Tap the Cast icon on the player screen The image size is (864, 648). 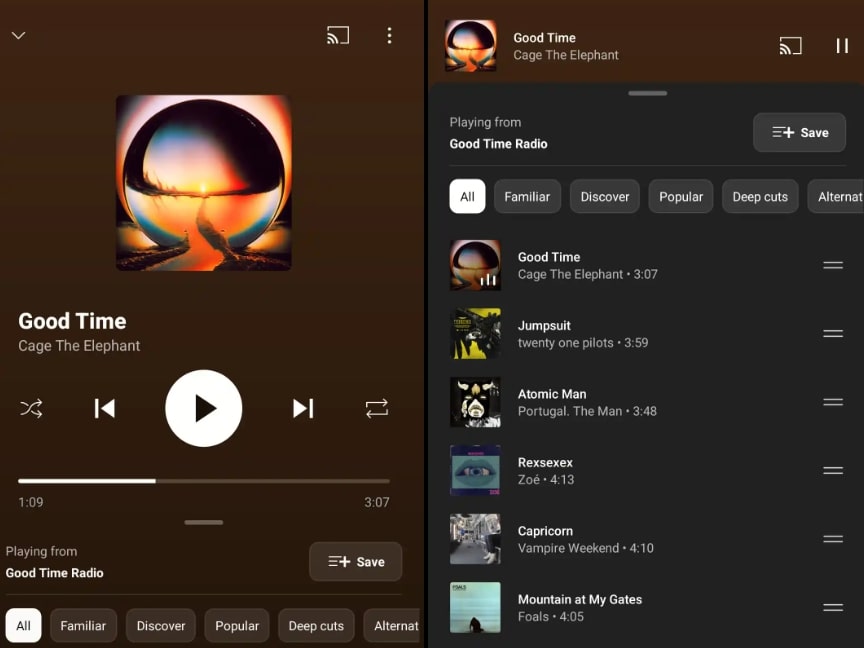(338, 34)
